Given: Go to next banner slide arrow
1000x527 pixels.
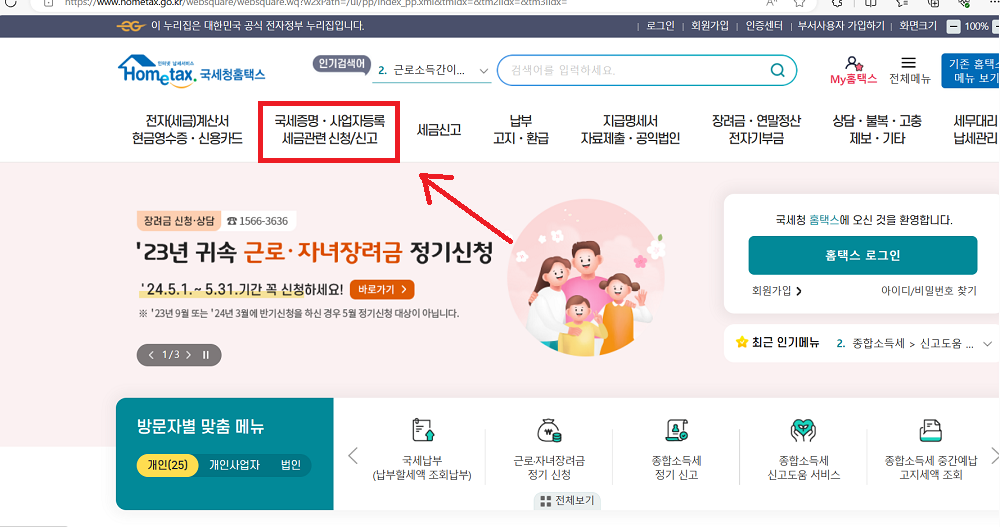Looking at the screenshot, I should pyautogui.click(x=189, y=355).
